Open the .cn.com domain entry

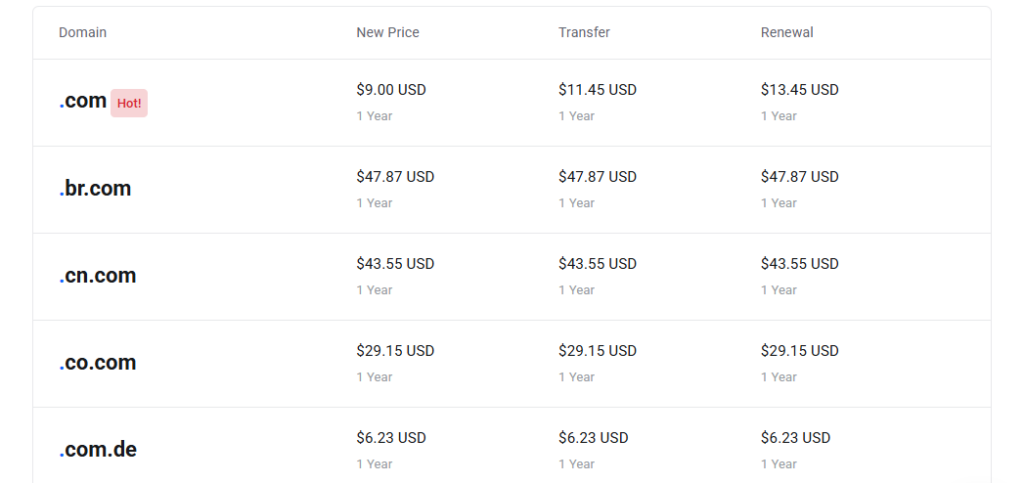(x=97, y=276)
